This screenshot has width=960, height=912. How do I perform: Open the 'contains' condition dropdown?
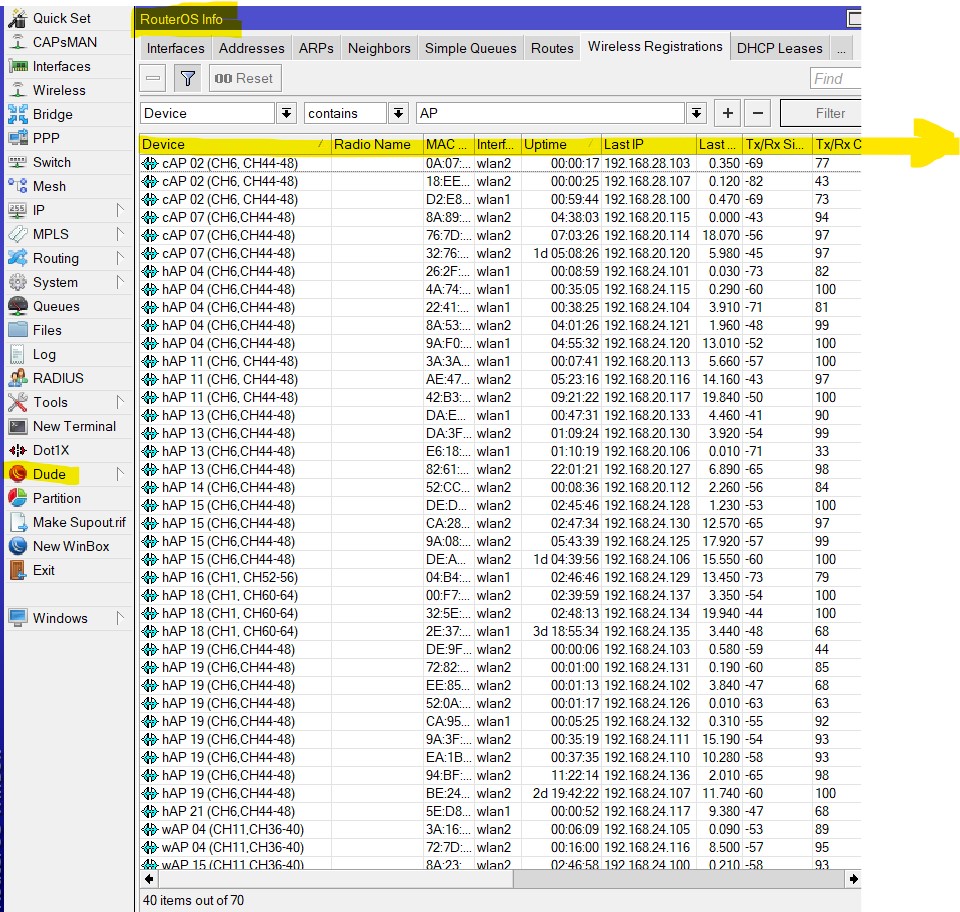pos(398,113)
